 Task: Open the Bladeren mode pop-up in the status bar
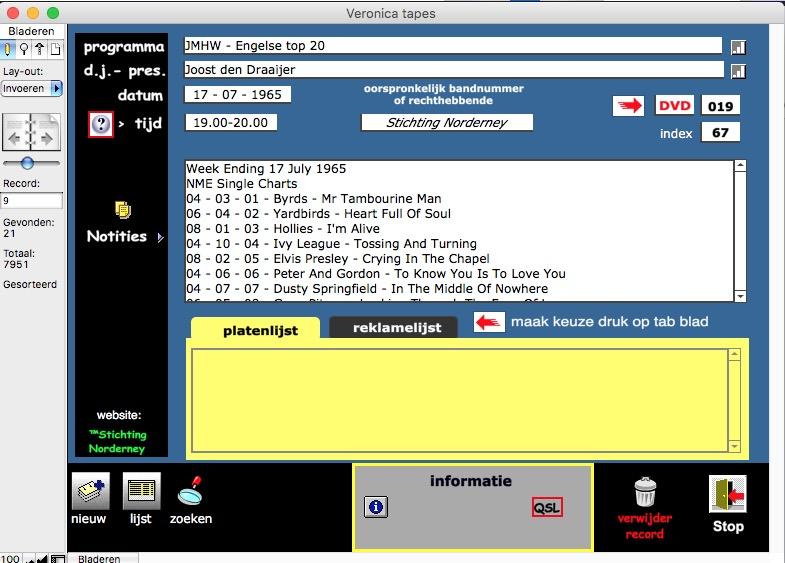click(x=99, y=558)
